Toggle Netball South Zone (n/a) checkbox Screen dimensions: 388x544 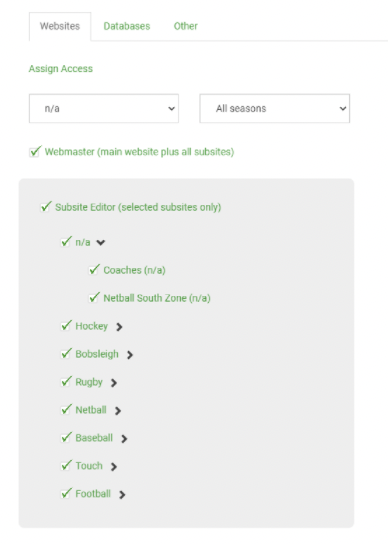tap(94, 298)
